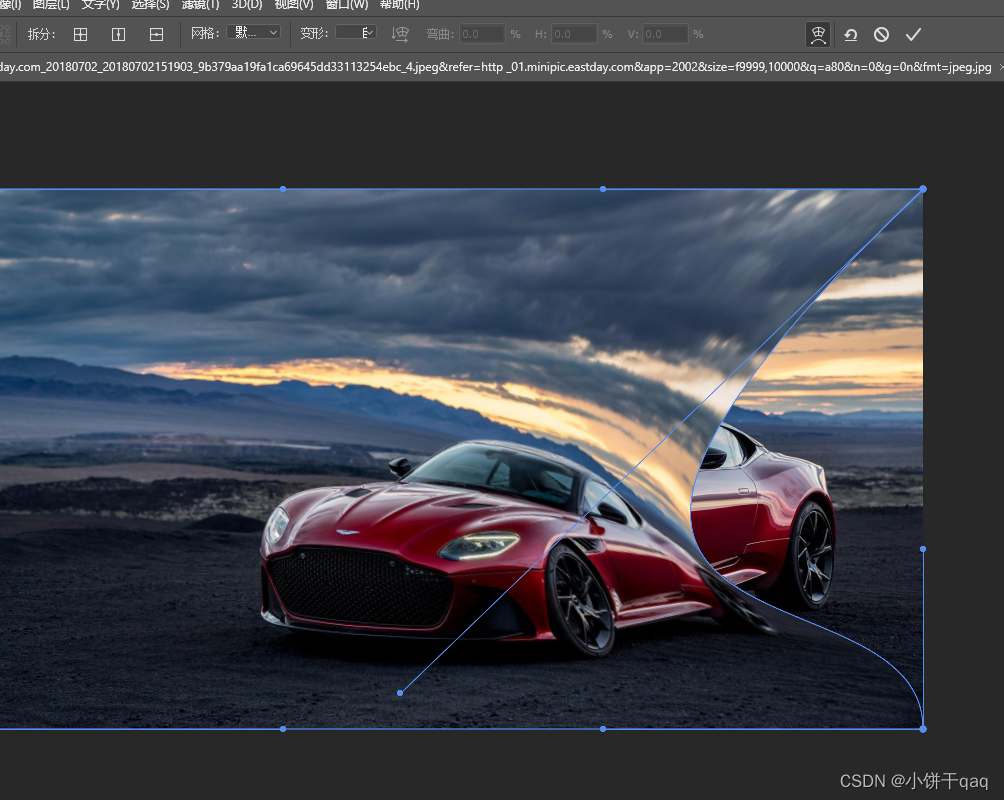The height and width of the screenshot is (800, 1004).
Task: Click the warp point on the right edge
Action: tap(923, 549)
